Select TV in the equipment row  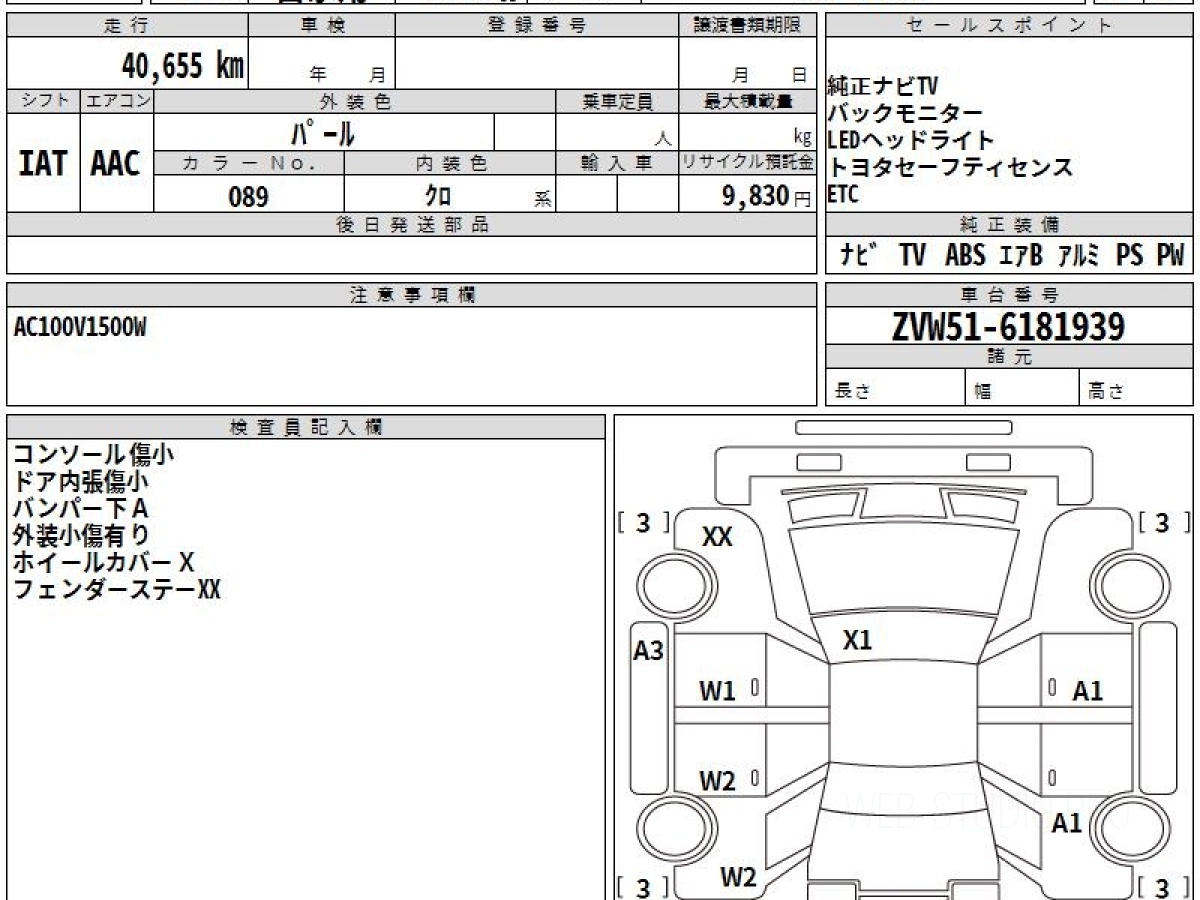tap(912, 255)
